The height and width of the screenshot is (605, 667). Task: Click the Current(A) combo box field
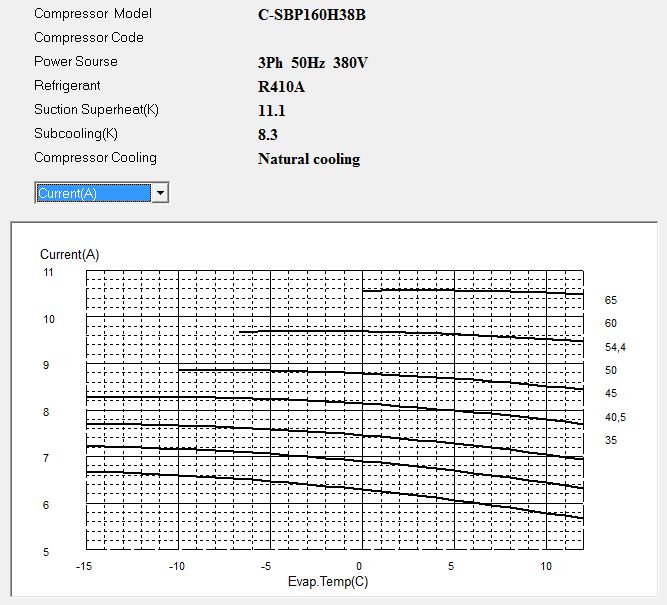[x=92, y=193]
